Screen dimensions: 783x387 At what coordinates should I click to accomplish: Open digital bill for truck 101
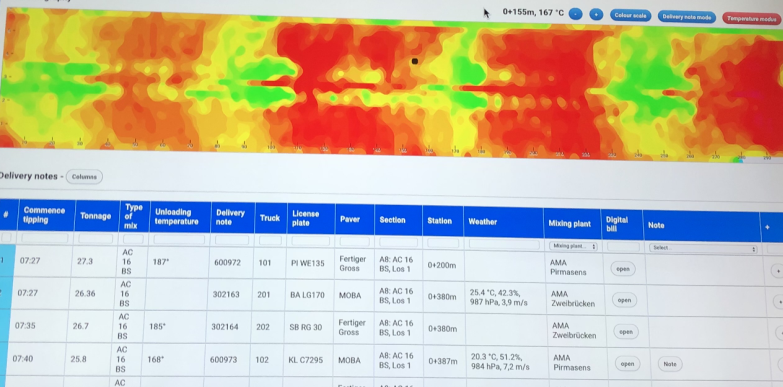(623, 269)
